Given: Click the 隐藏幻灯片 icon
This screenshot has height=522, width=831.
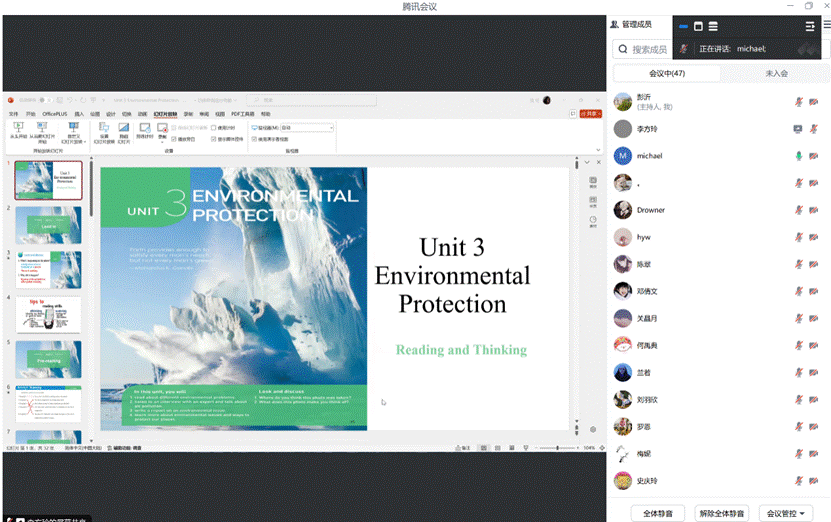Looking at the screenshot, I should pyautogui.click(x=124, y=129).
